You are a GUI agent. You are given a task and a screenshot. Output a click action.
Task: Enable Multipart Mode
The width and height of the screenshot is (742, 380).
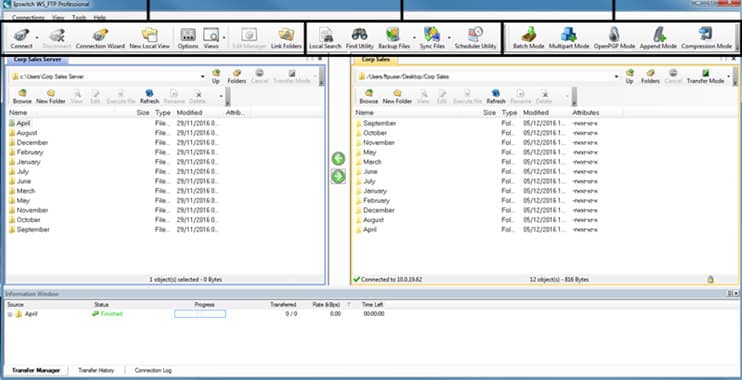(x=569, y=38)
